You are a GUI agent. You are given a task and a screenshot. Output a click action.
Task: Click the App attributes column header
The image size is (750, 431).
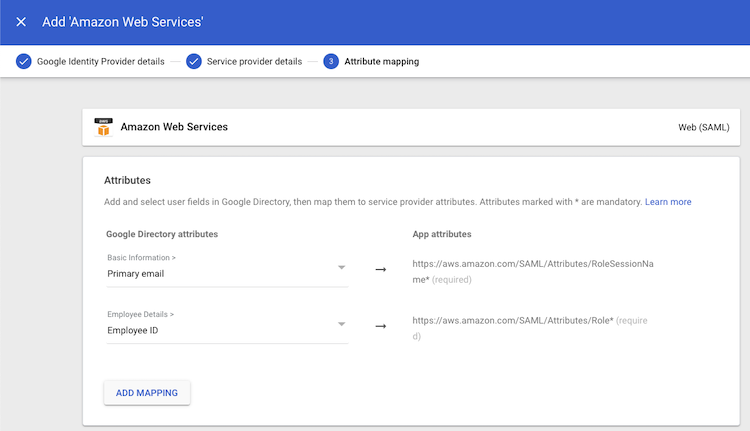point(442,234)
